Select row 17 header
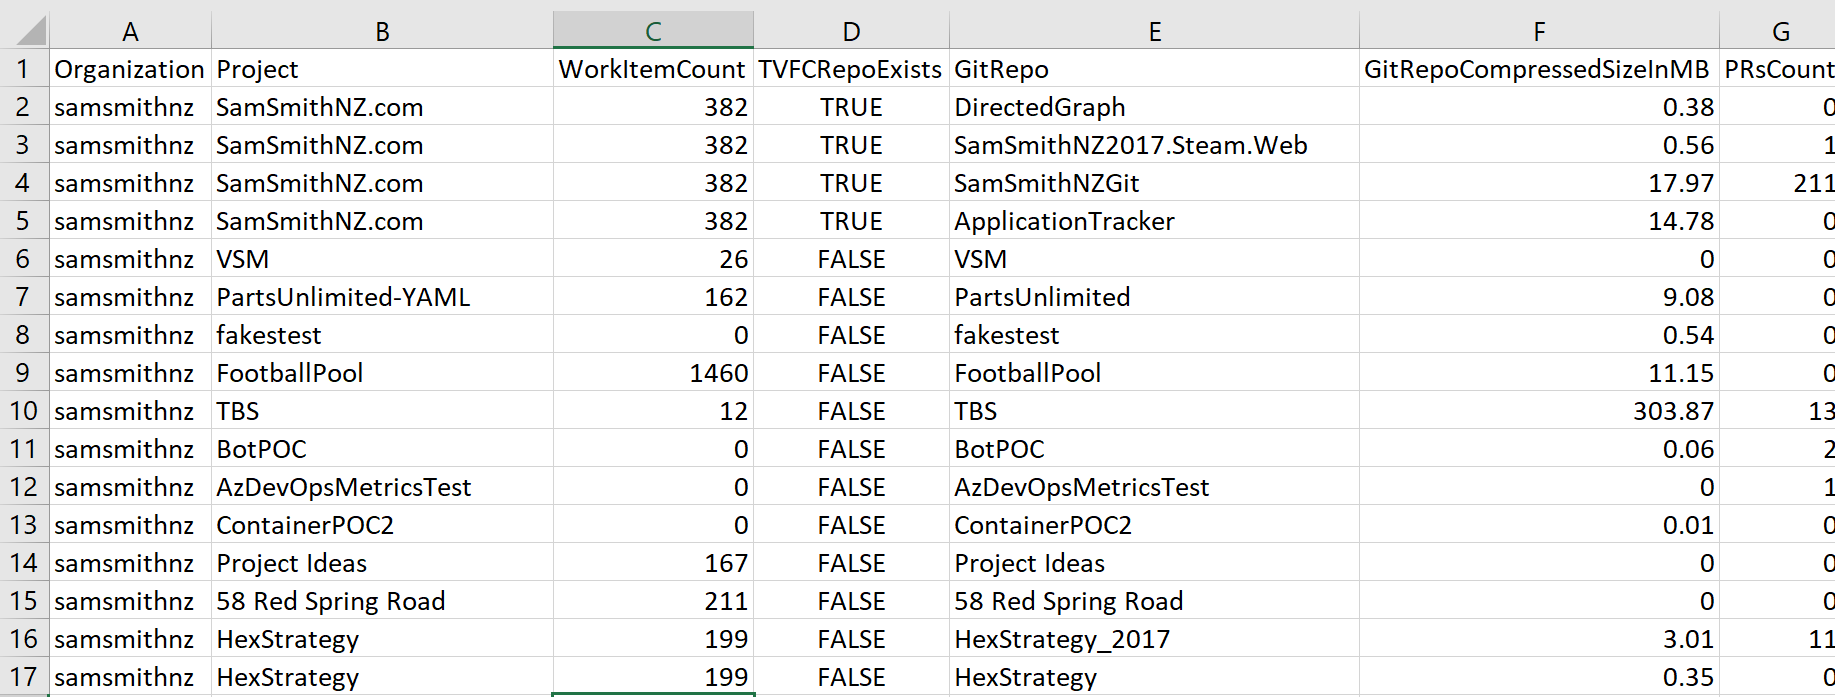 point(24,677)
